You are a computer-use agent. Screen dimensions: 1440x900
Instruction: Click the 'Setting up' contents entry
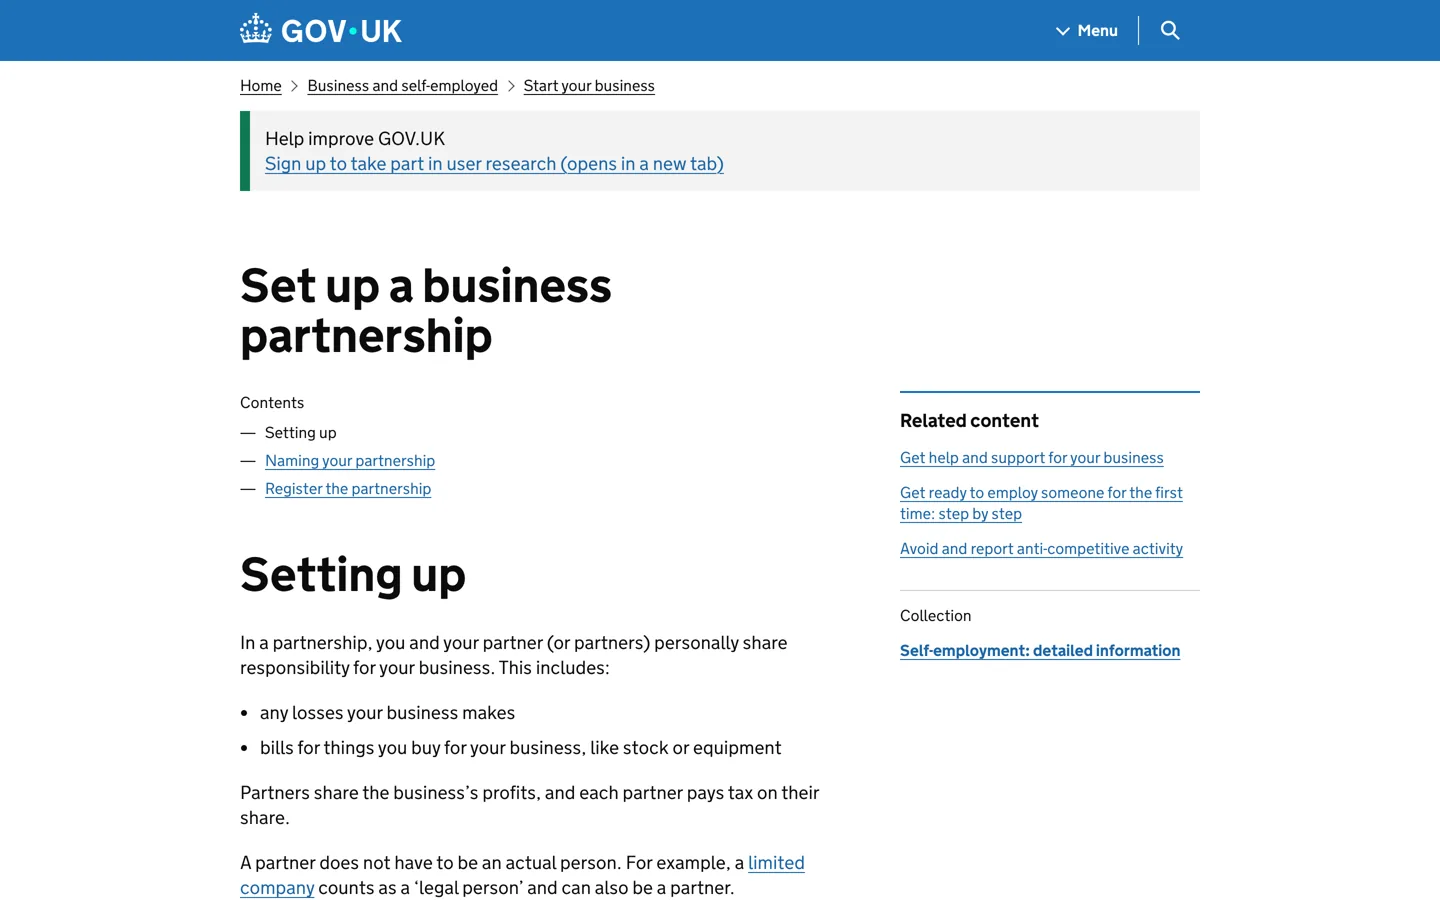[301, 433]
